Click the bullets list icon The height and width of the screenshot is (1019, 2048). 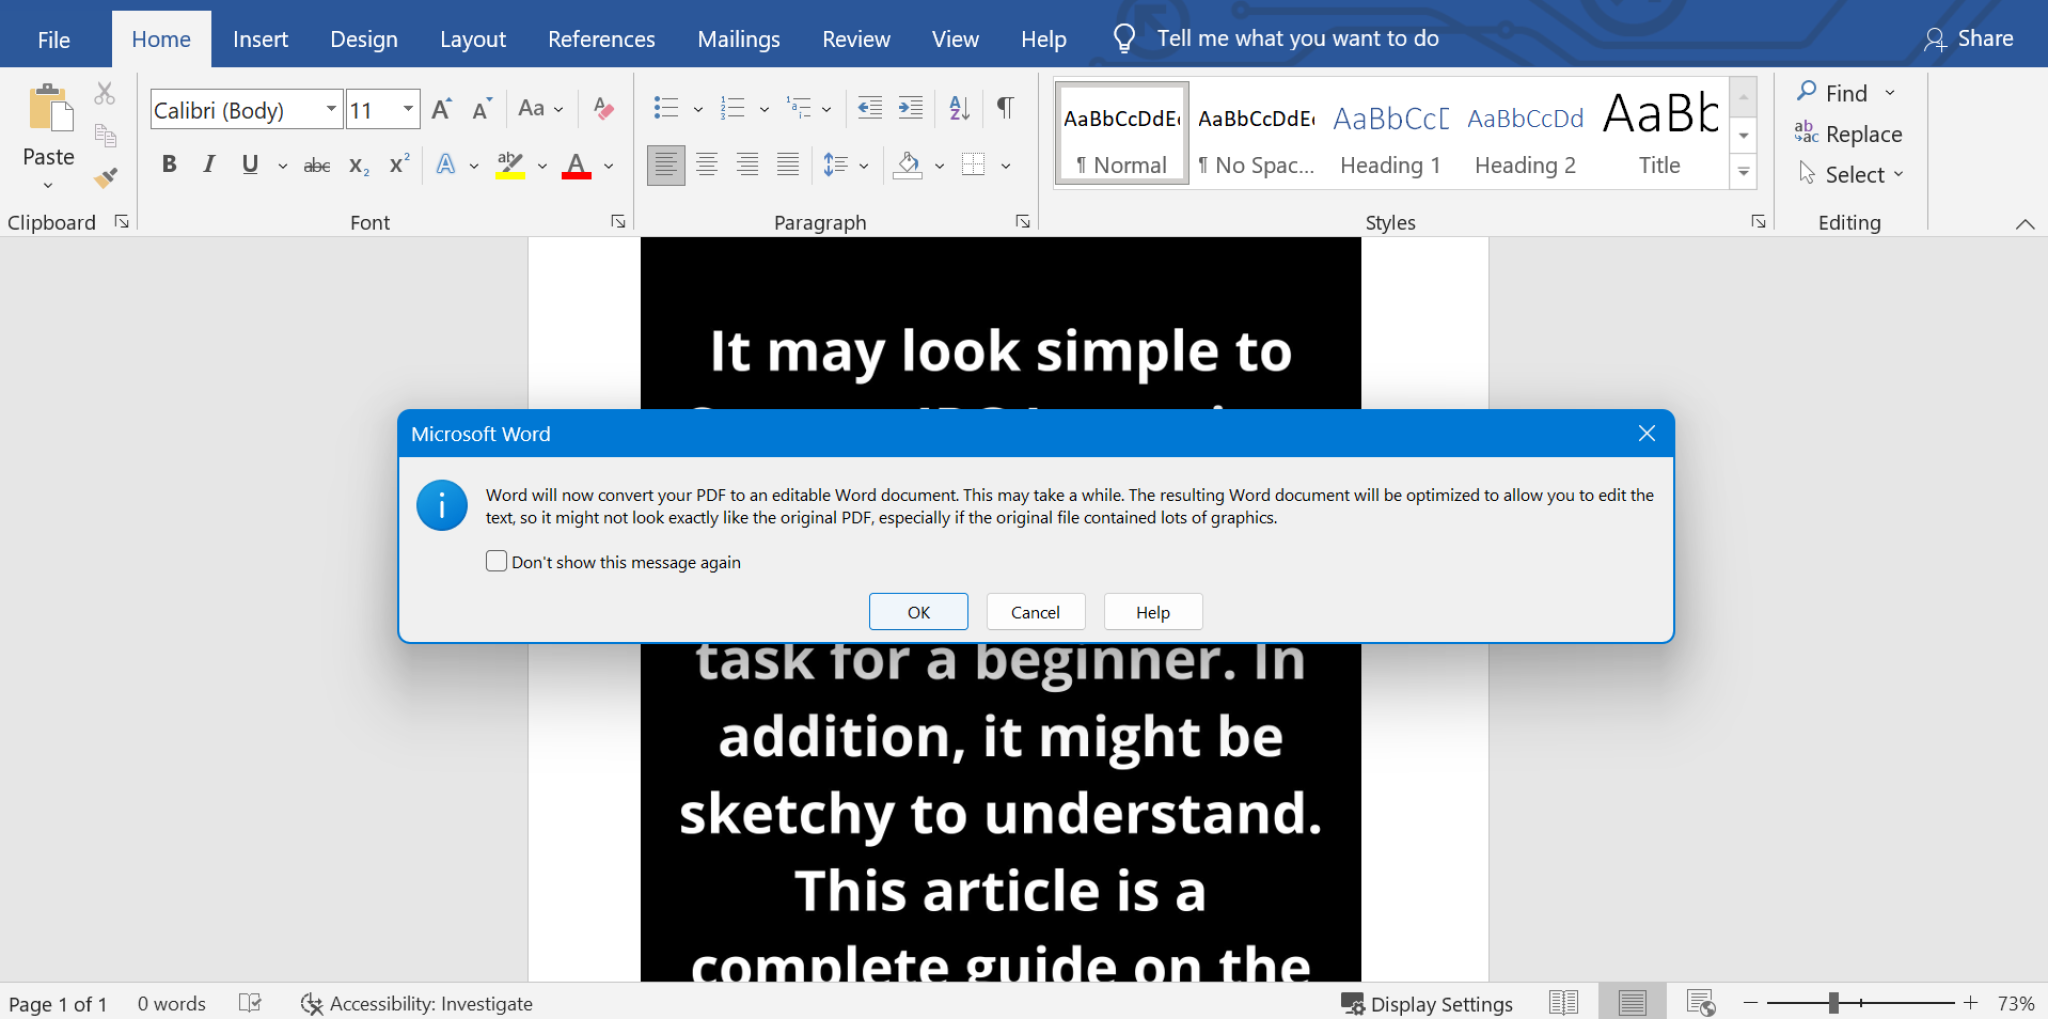(x=666, y=108)
